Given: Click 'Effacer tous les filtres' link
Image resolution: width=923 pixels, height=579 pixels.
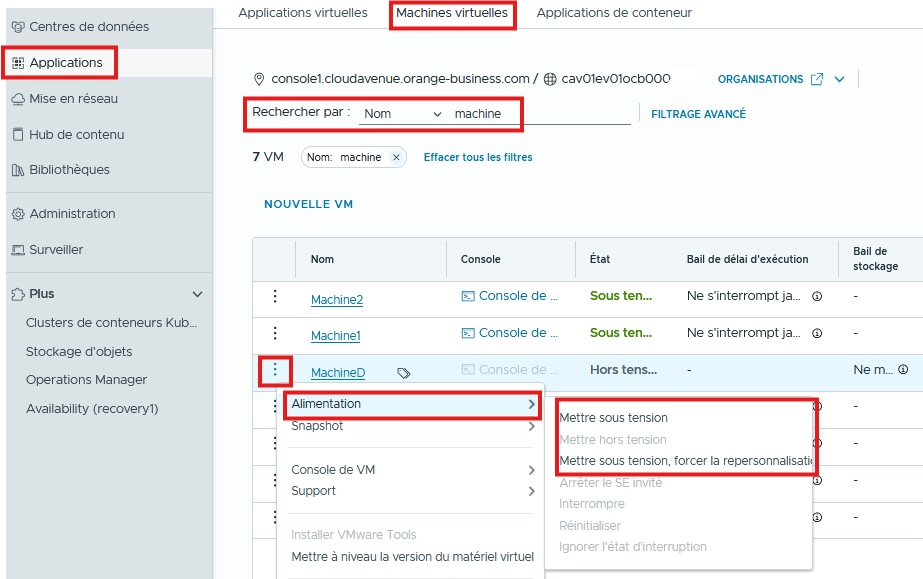Looking at the screenshot, I should 478,157.
